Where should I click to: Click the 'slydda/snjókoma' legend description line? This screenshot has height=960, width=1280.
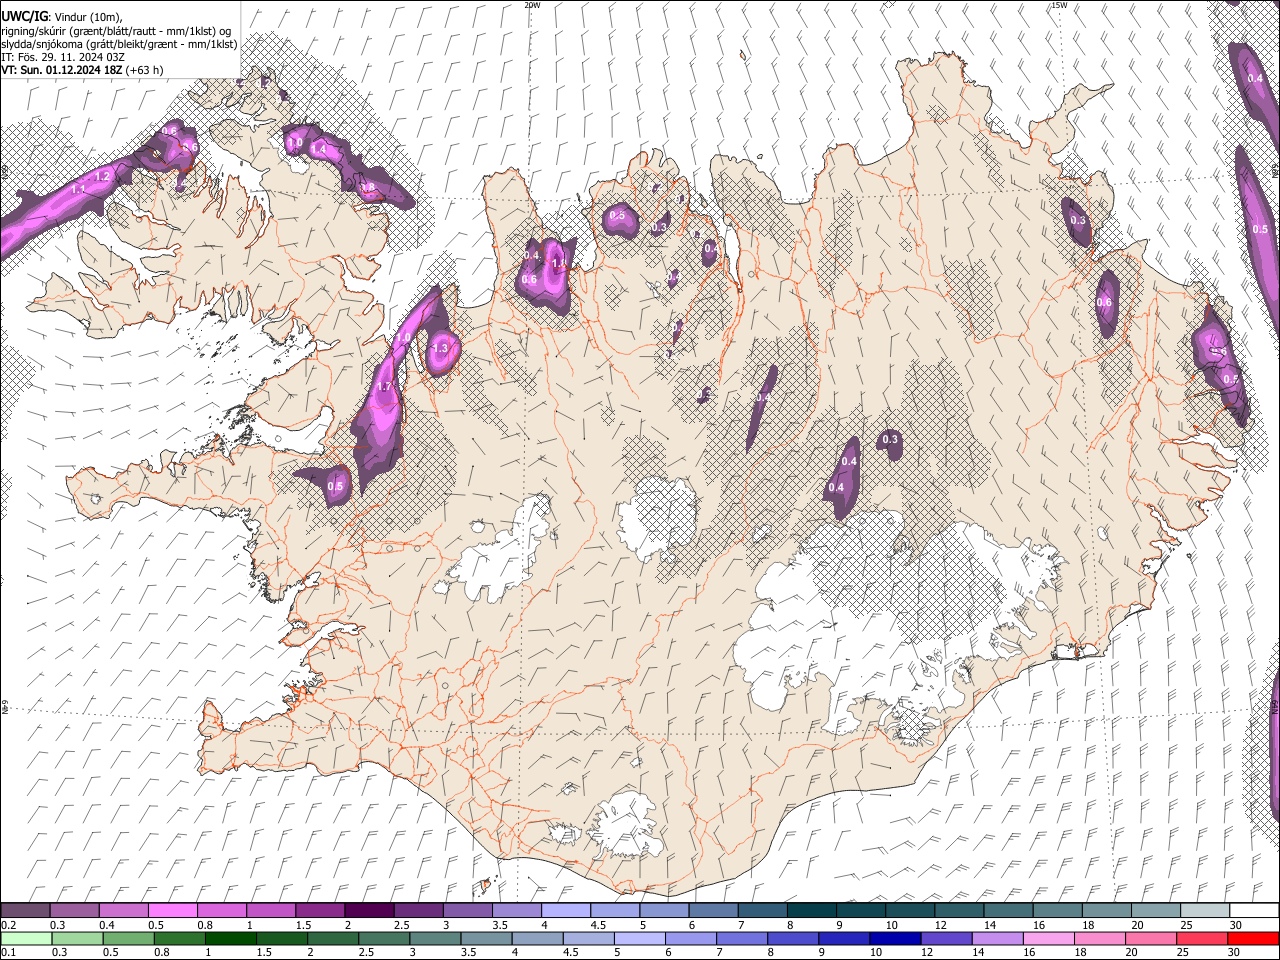119,44
